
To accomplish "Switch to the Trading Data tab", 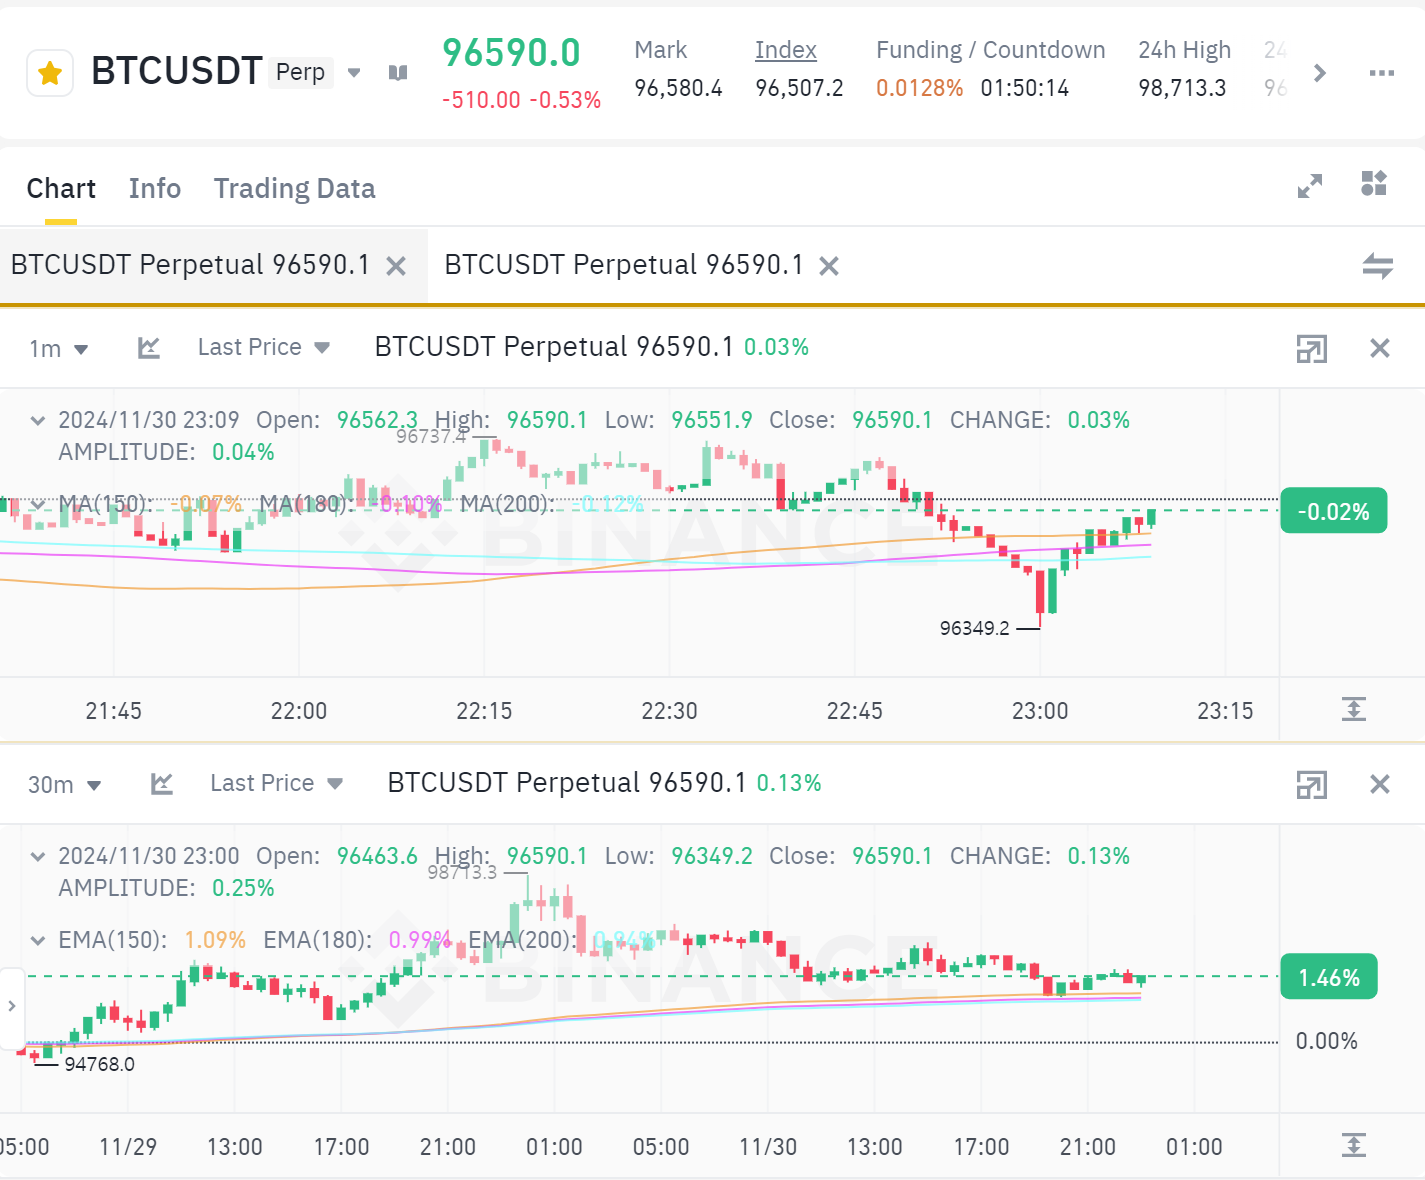I will coord(294,188).
